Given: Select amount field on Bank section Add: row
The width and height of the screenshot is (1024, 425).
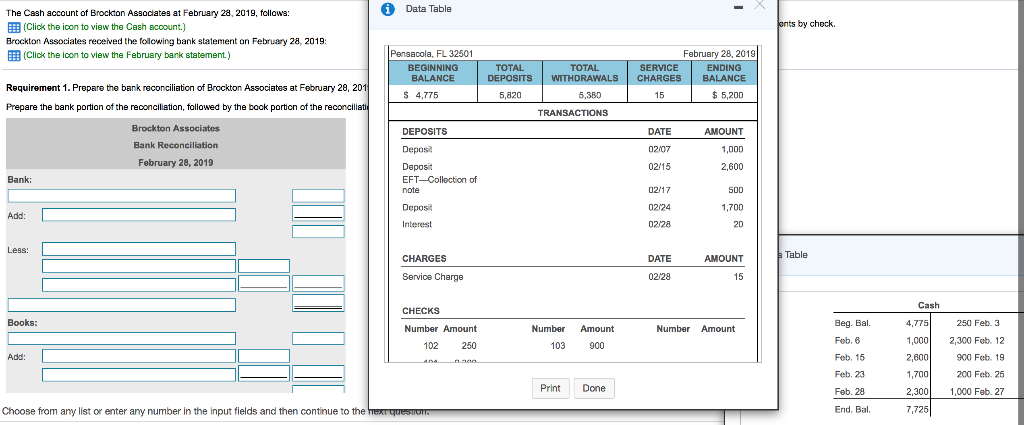Looking at the screenshot, I should click(318, 214).
